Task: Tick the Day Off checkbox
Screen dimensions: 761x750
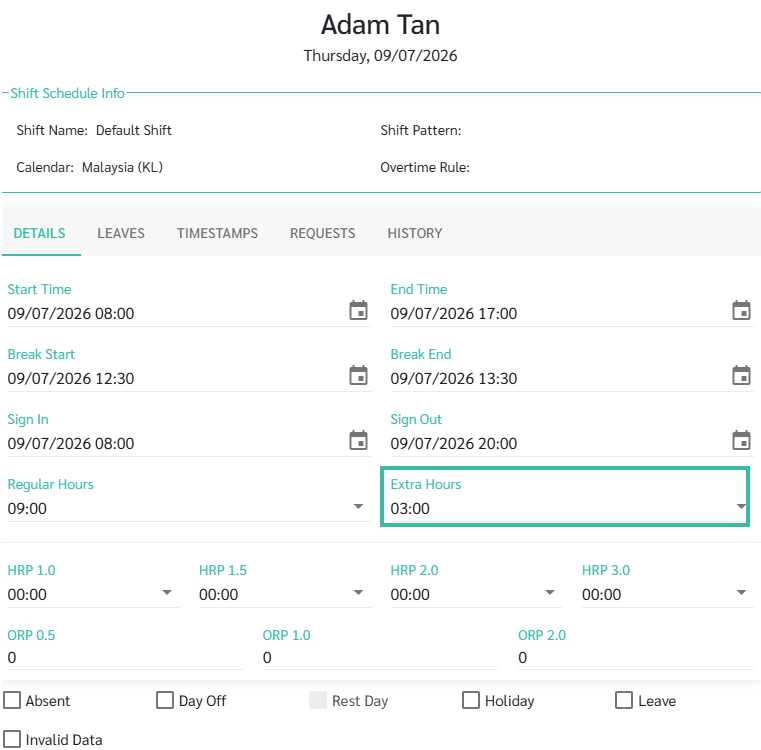Action: (x=165, y=700)
